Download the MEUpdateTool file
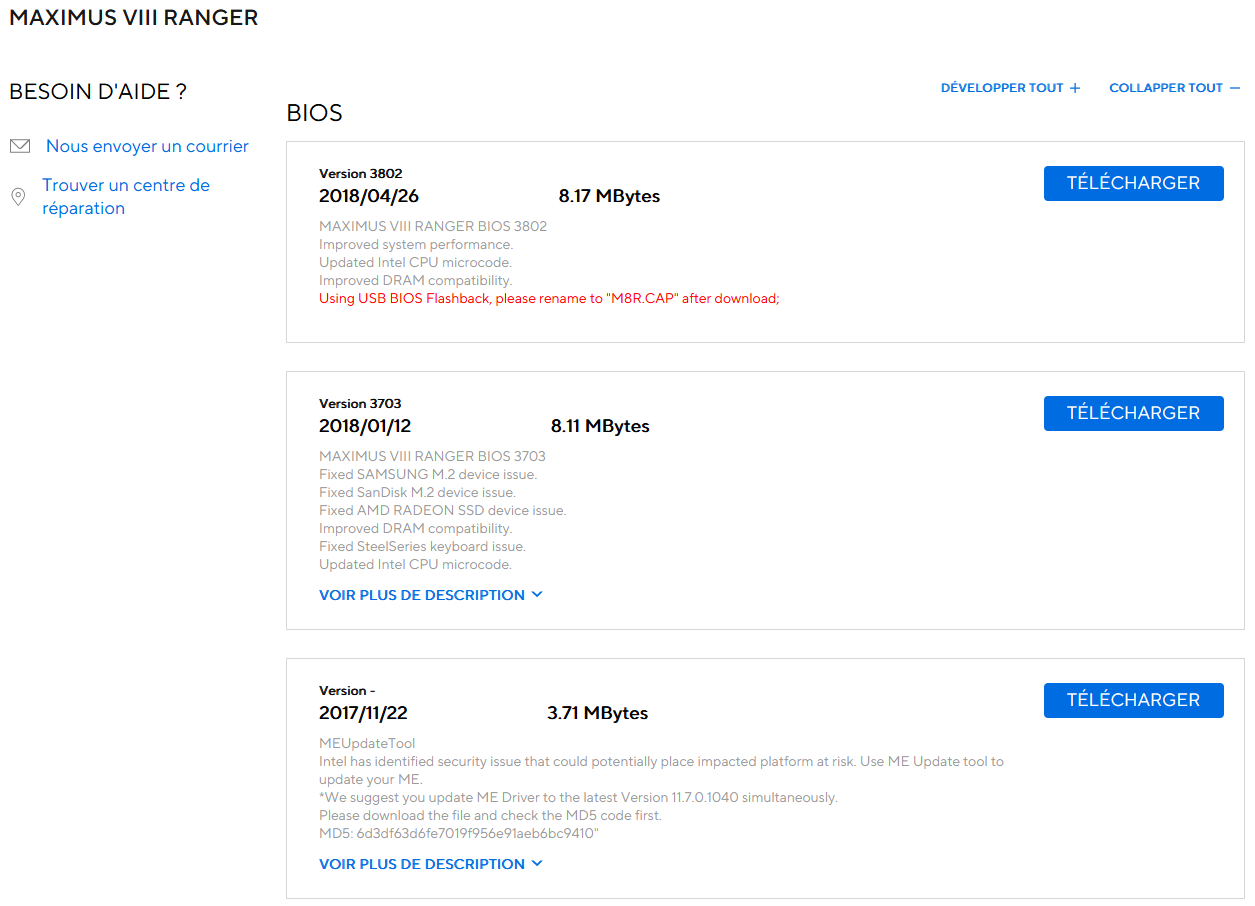Viewport: 1255px width, 906px height. (x=1133, y=700)
